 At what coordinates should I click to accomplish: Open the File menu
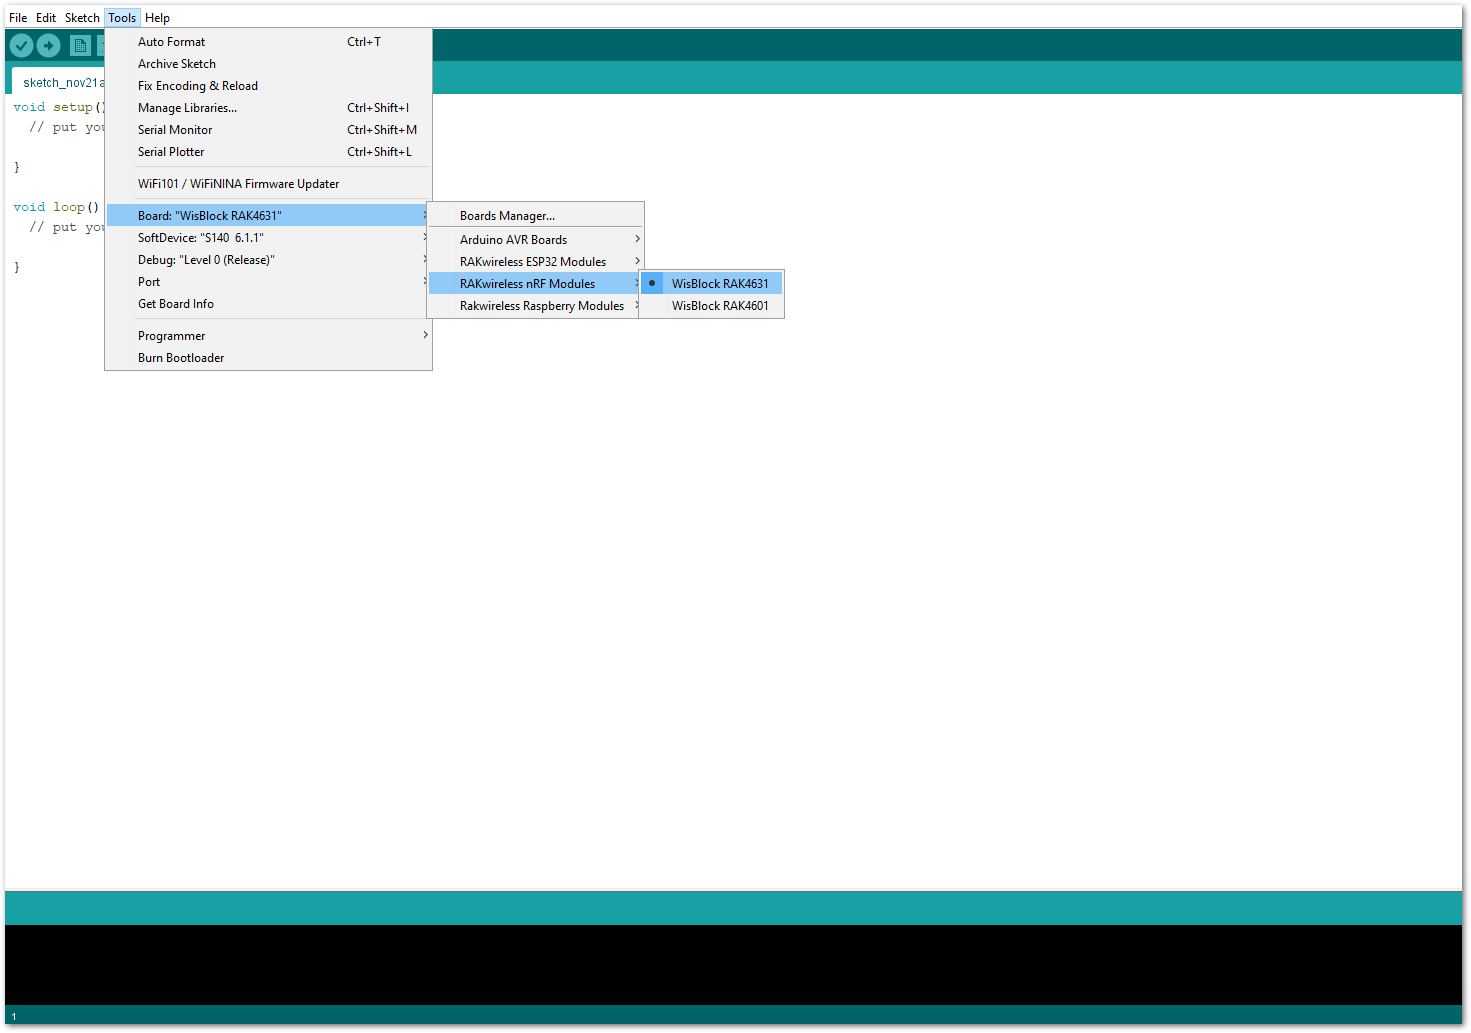click(18, 18)
